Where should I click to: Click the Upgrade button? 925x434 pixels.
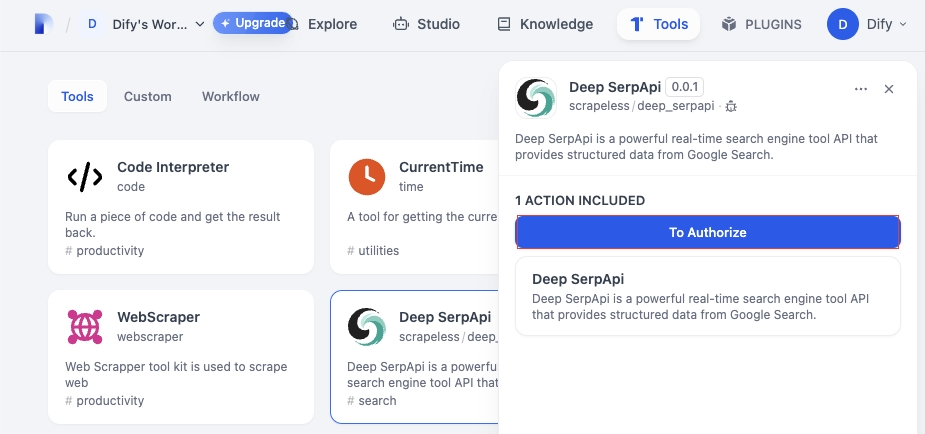252,23
